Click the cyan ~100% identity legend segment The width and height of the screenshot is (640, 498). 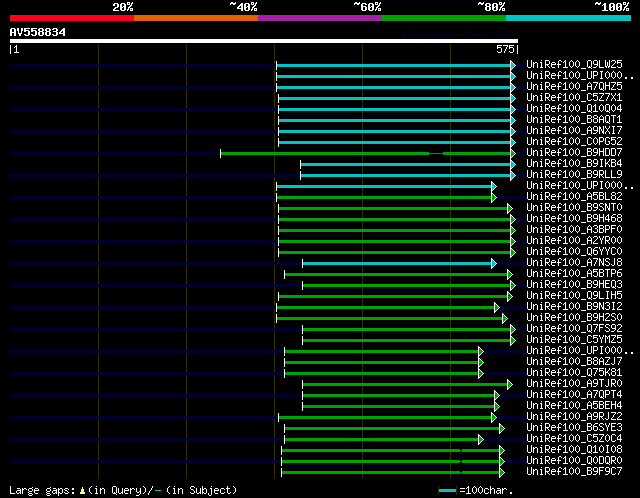click(x=569, y=18)
